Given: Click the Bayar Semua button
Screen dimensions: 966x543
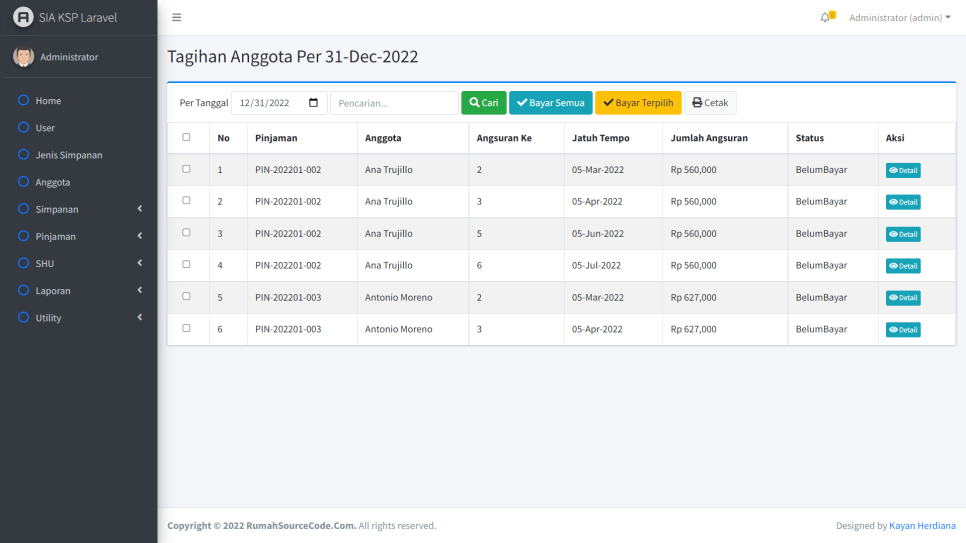Looking at the screenshot, I should pyautogui.click(x=550, y=103).
